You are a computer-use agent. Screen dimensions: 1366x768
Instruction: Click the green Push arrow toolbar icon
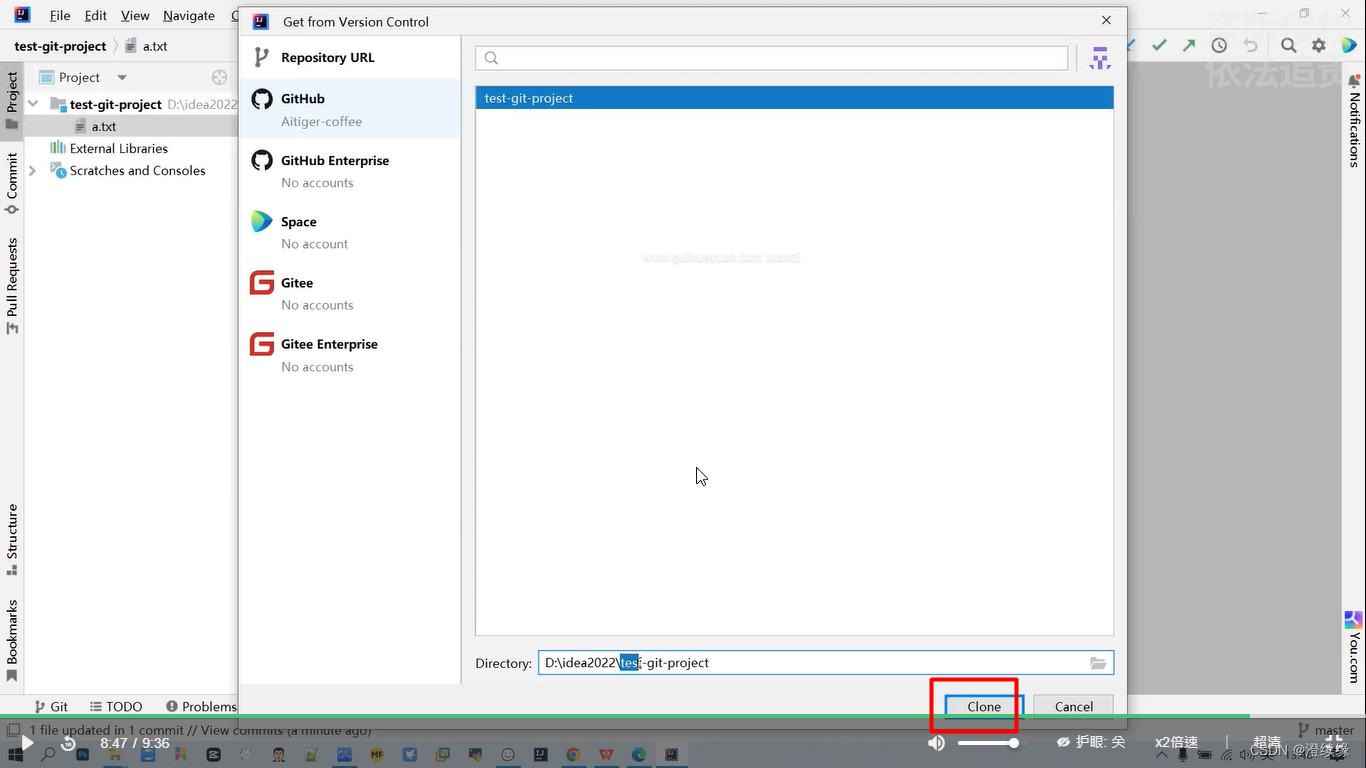pos(1189,45)
